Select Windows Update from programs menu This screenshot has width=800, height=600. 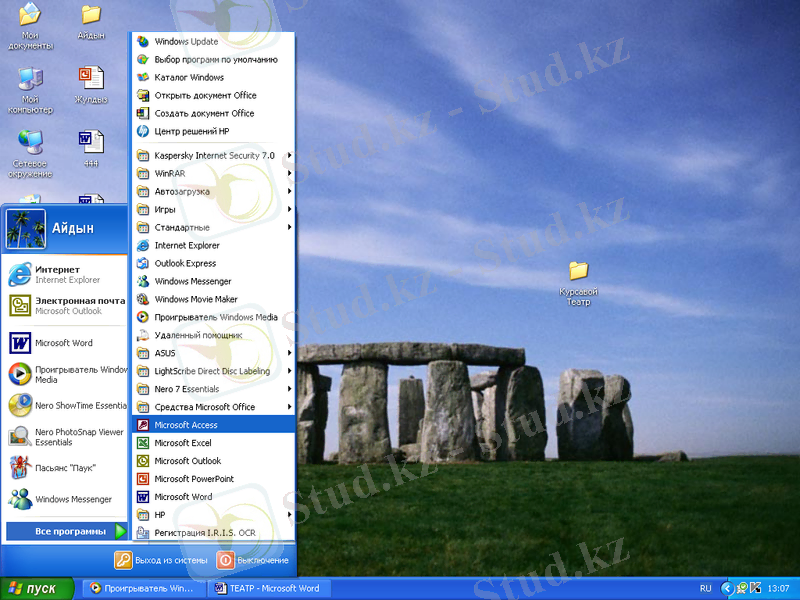tap(186, 41)
